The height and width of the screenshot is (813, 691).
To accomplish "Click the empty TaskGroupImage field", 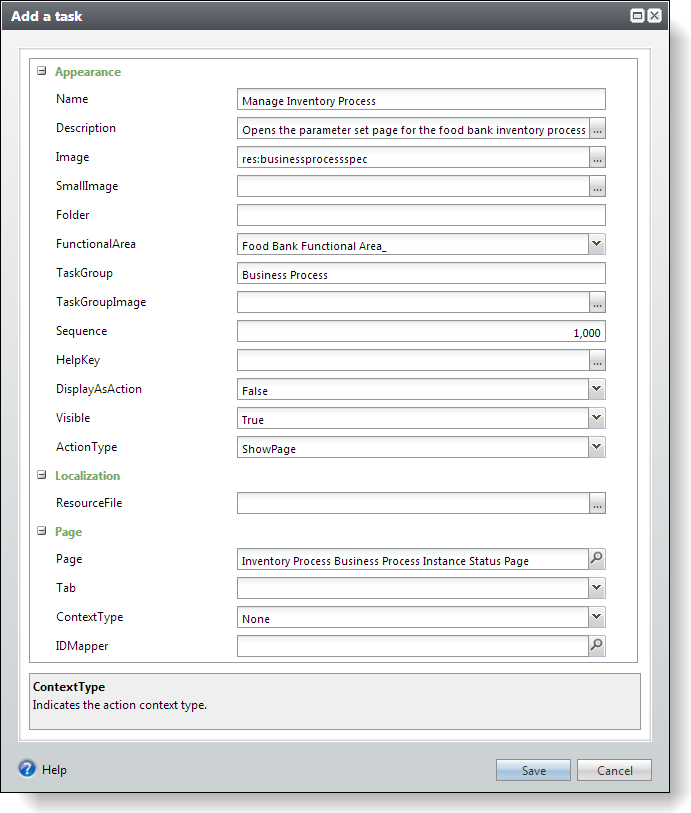I will [x=413, y=303].
